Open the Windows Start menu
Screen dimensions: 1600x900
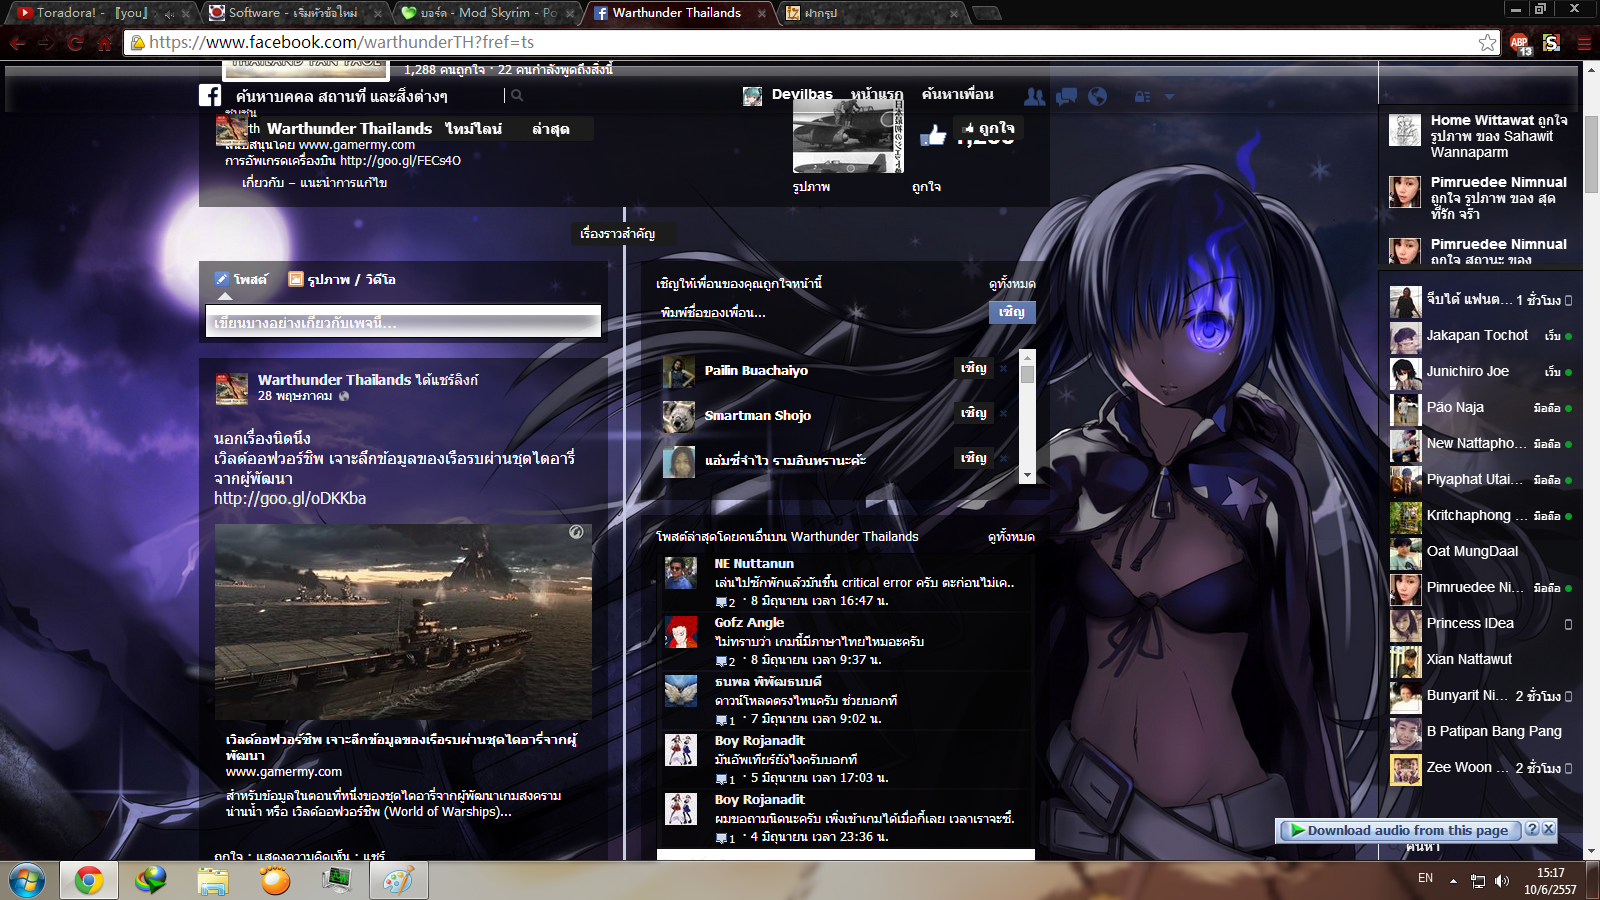27,880
